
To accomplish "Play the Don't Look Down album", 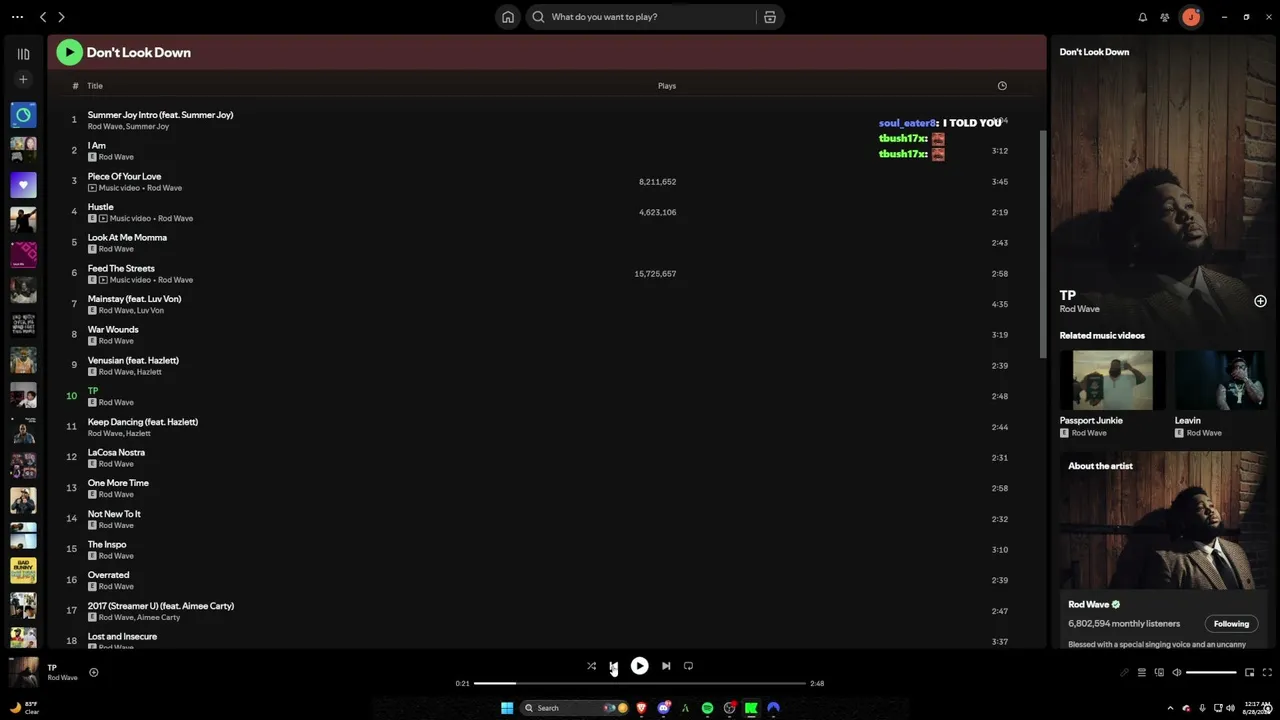I will point(69,52).
